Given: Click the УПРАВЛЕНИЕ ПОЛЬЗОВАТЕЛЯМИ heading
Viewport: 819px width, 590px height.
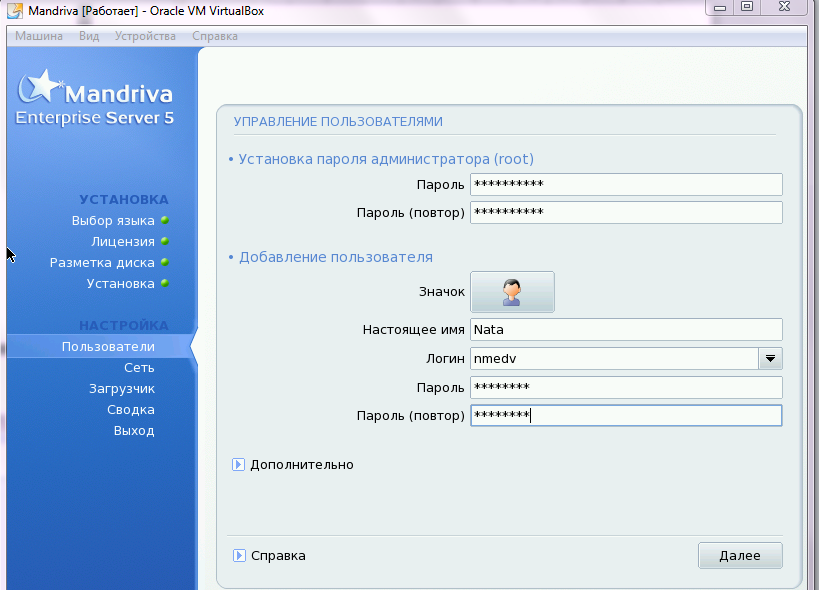Looking at the screenshot, I should pyautogui.click(x=338, y=122).
